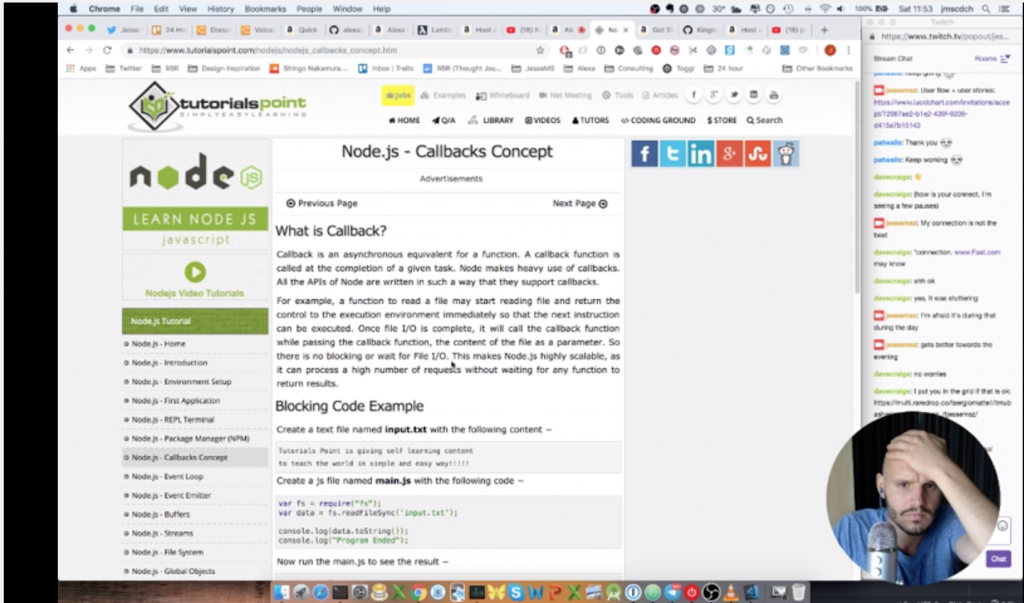
Task: Click the large Twitter share icon
Action: click(x=672, y=154)
